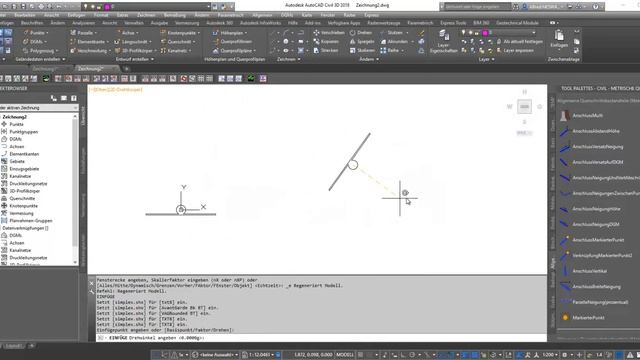Select Querschnitte in the prospector tree

point(22,198)
